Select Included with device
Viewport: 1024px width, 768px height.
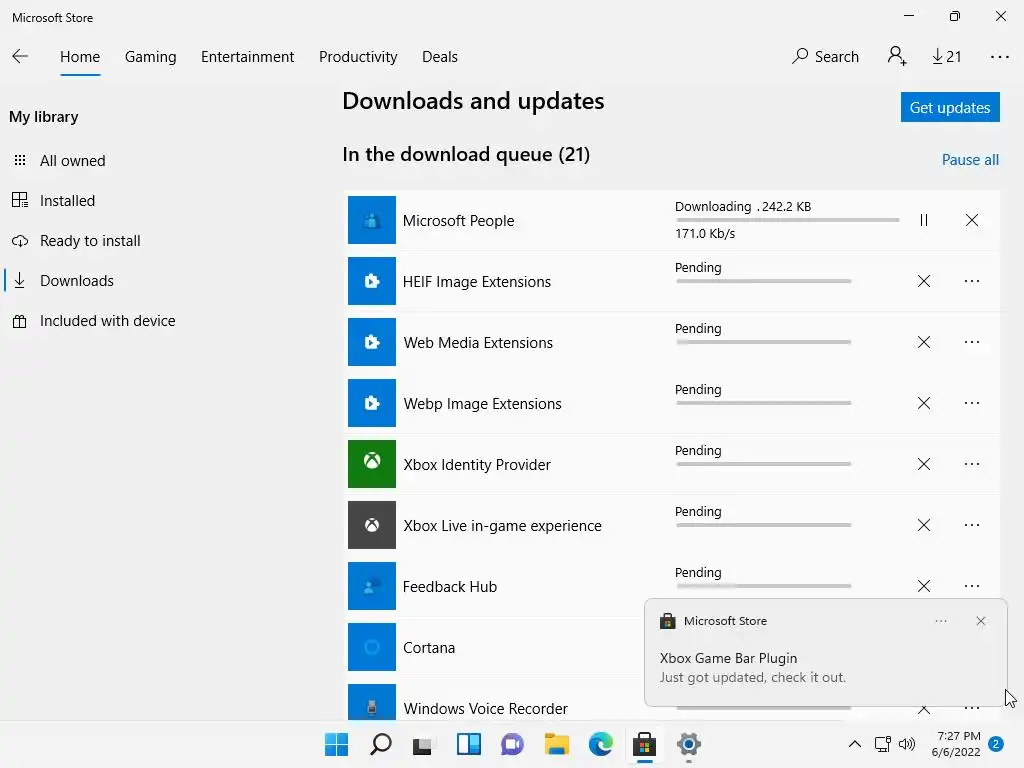click(94, 321)
